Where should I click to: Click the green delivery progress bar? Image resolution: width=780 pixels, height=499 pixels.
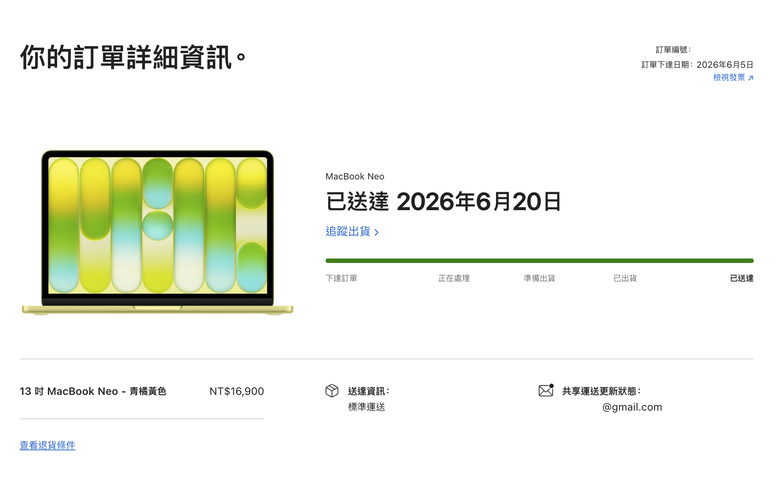point(539,260)
